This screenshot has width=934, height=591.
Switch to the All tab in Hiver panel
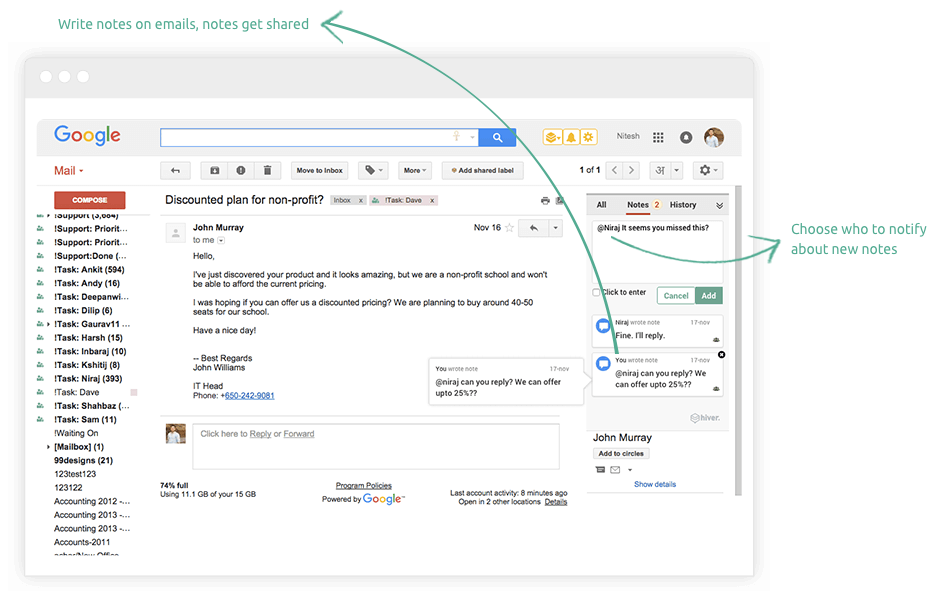tap(602, 205)
